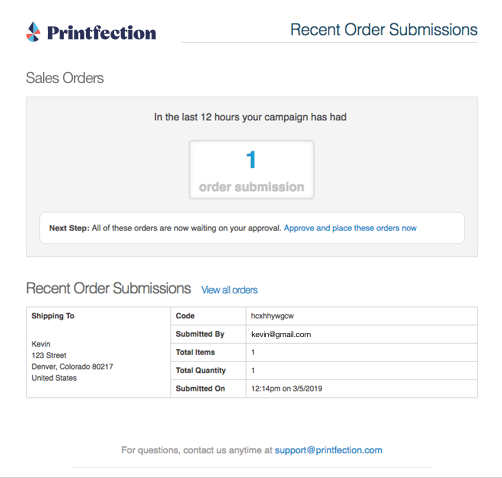The image size is (502, 478).
Task: Open the Approve and place these orders now link
Action: [350, 228]
